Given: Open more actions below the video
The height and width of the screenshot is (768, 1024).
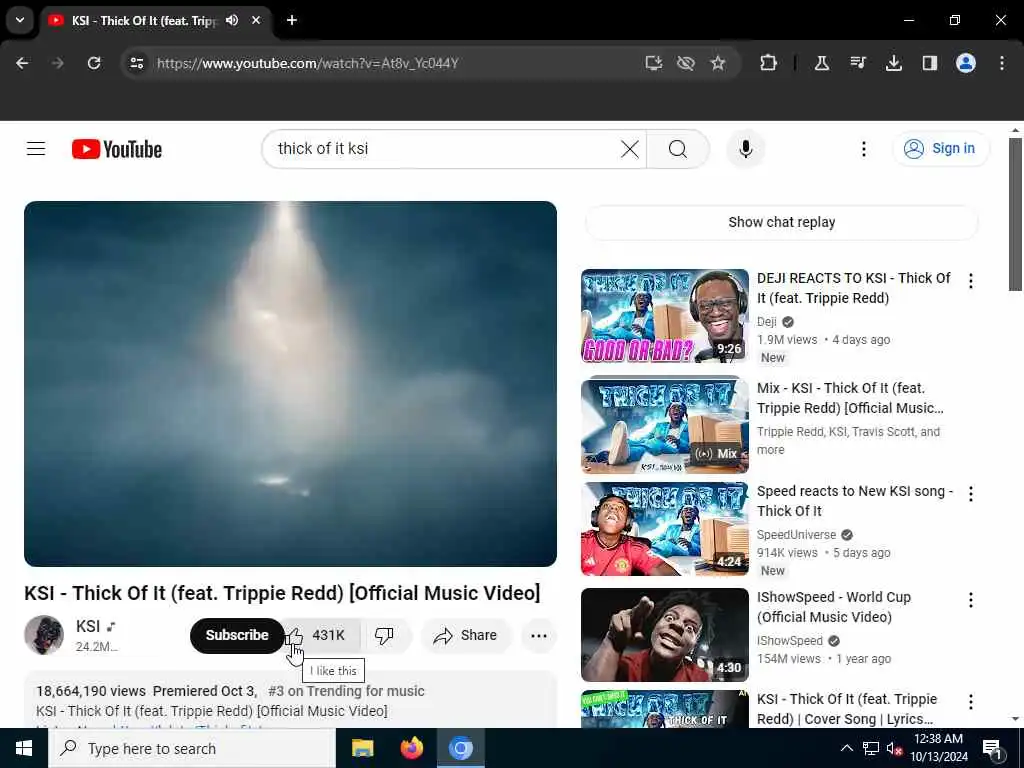Looking at the screenshot, I should 539,635.
